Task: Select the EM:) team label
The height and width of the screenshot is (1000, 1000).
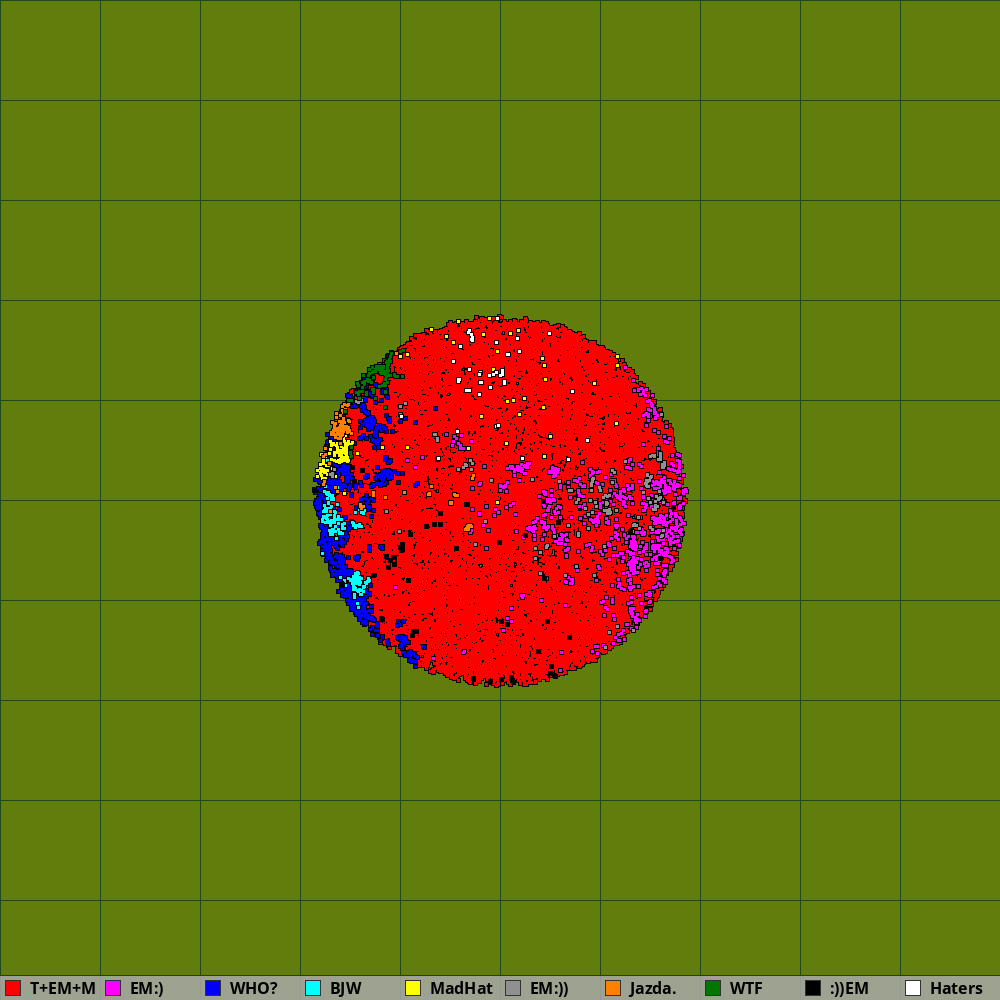Action: coord(147,988)
